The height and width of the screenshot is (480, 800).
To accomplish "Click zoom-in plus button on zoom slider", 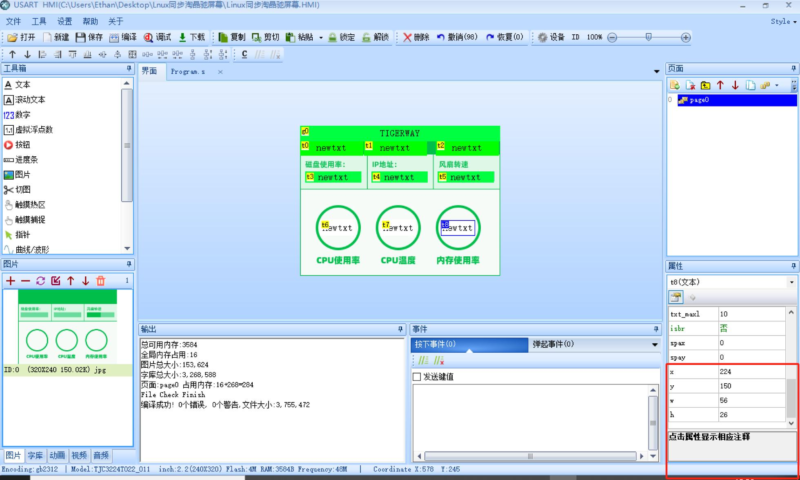I will pos(686,37).
